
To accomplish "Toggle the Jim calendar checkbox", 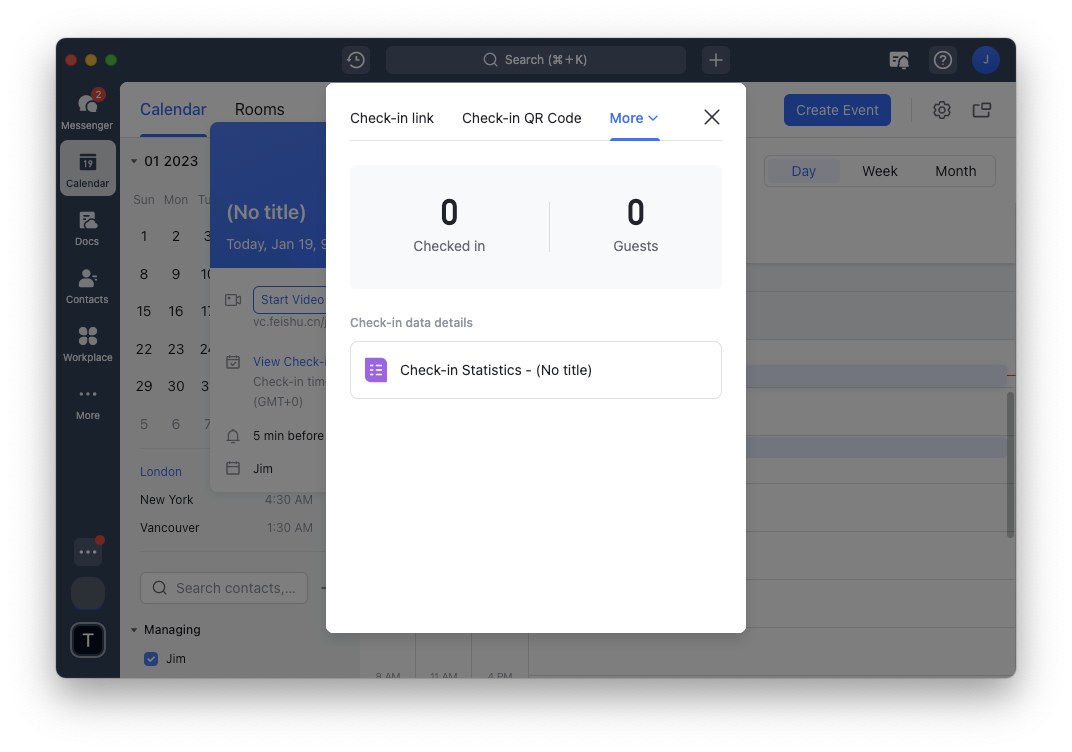I will coord(151,659).
